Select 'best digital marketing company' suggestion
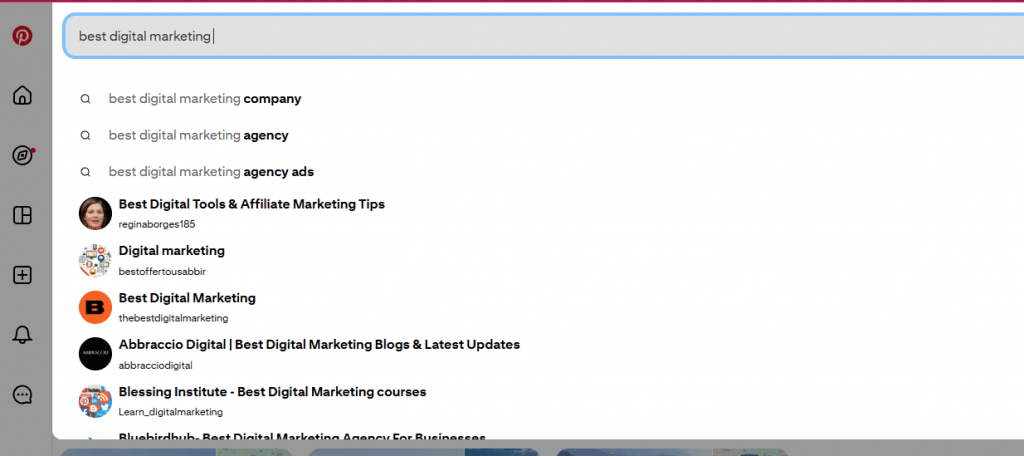This screenshot has height=456, width=1024. (x=205, y=99)
